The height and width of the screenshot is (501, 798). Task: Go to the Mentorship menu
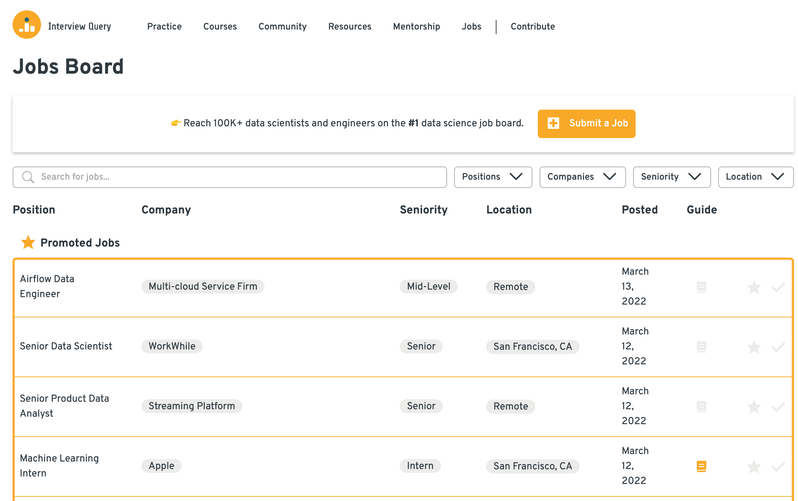tap(416, 27)
